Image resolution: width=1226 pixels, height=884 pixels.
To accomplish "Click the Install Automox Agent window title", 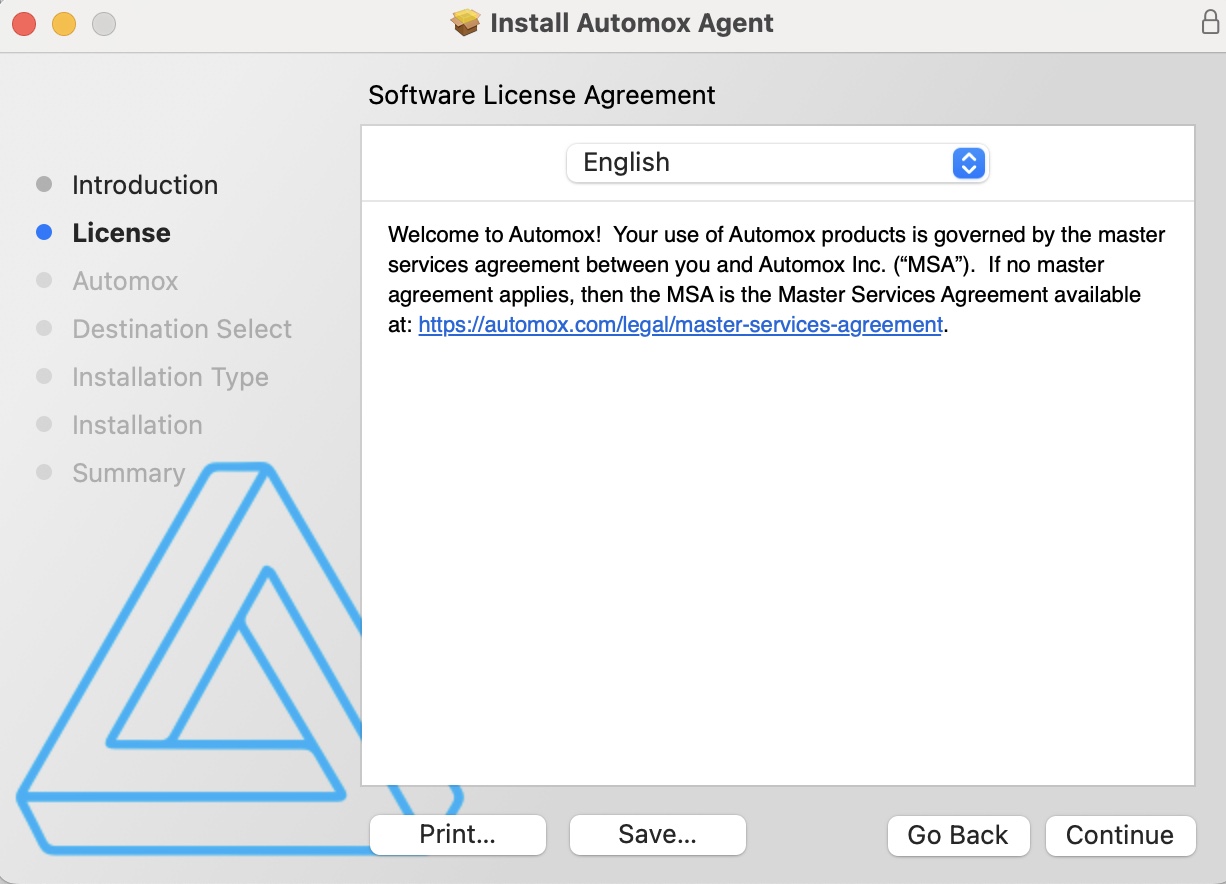I will [632, 22].
